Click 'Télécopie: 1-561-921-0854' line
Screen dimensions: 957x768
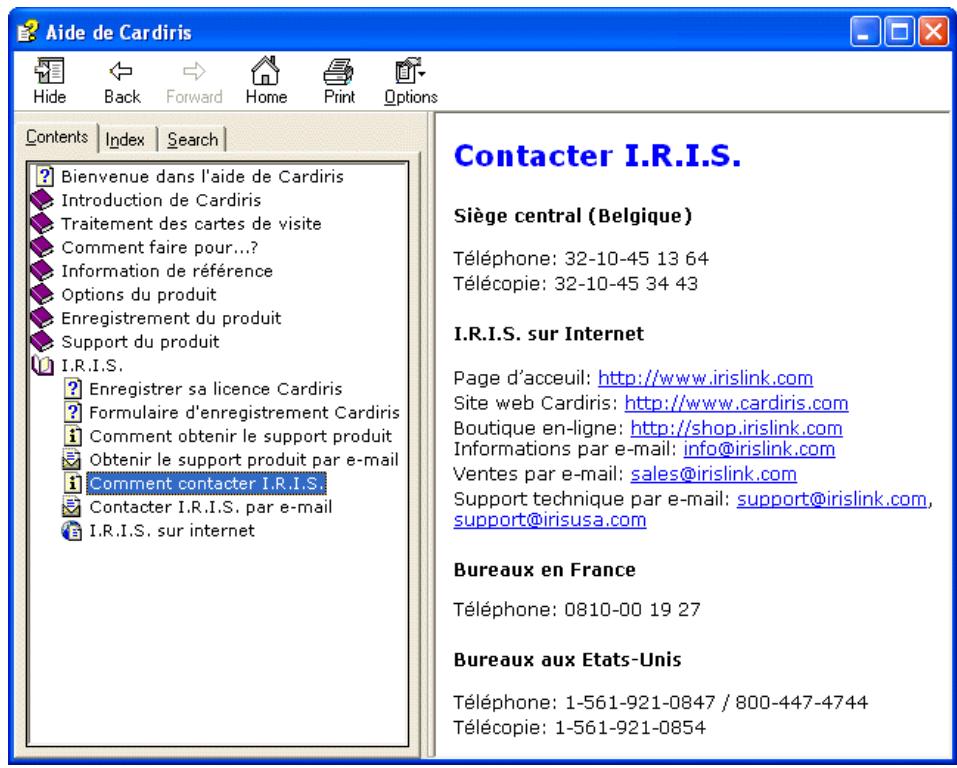(x=579, y=728)
